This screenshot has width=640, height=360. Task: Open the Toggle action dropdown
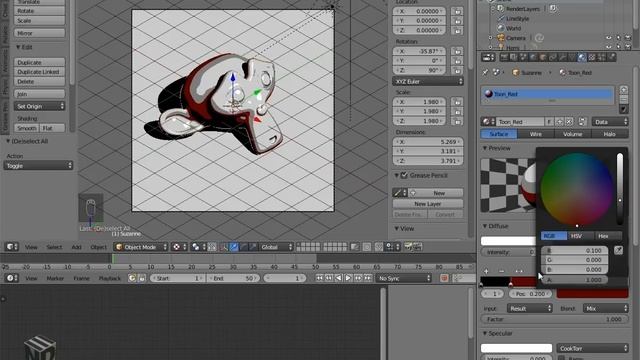click(x=38, y=166)
